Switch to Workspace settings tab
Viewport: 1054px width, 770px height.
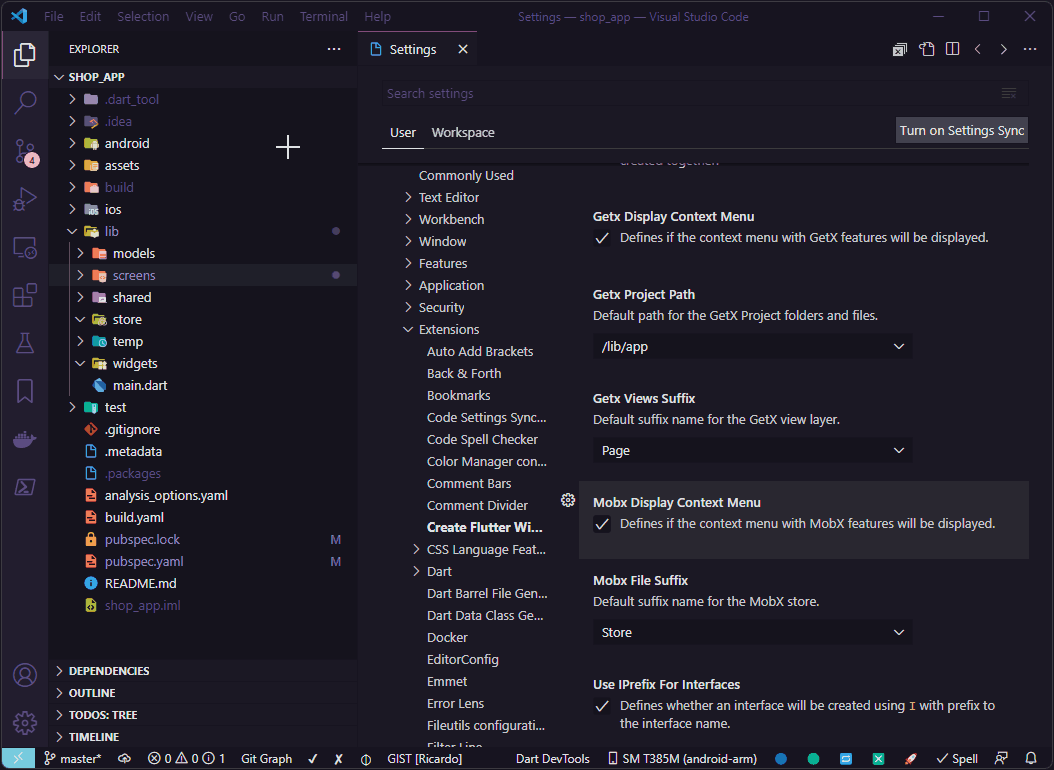pos(463,132)
